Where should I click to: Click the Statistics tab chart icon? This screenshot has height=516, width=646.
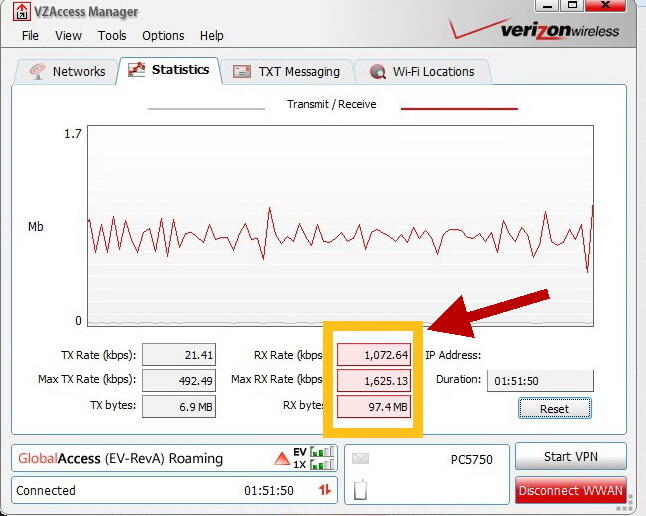point(136,69)
